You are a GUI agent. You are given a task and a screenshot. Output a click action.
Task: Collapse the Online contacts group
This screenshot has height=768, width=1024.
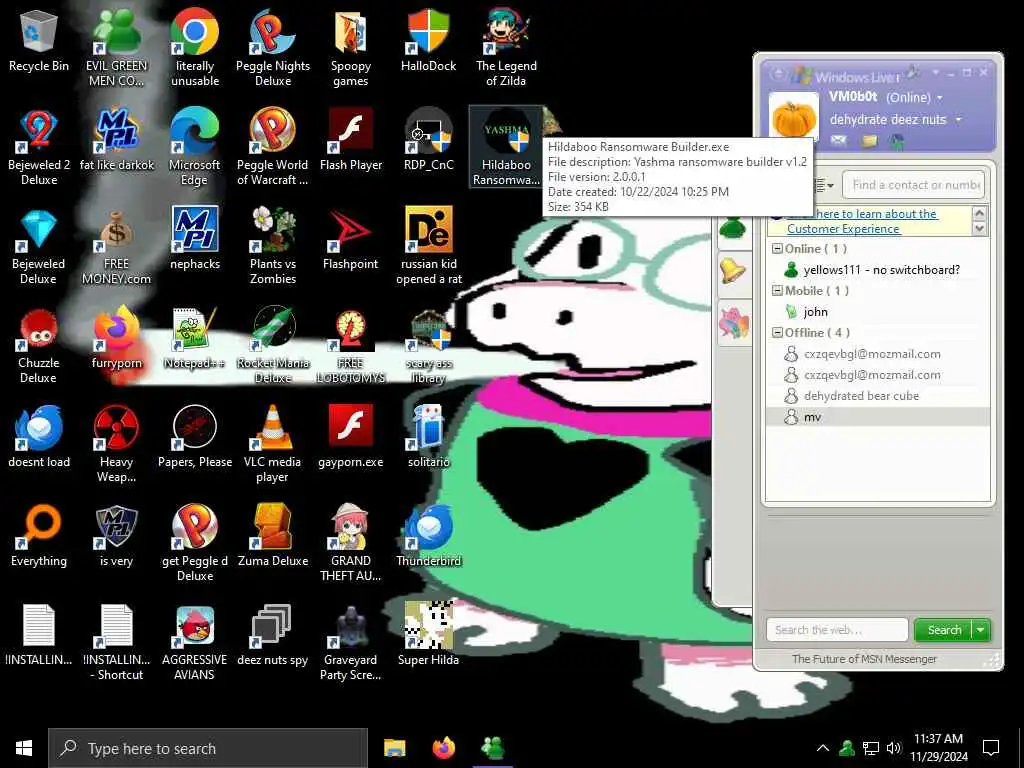click(x=777, y=249)
